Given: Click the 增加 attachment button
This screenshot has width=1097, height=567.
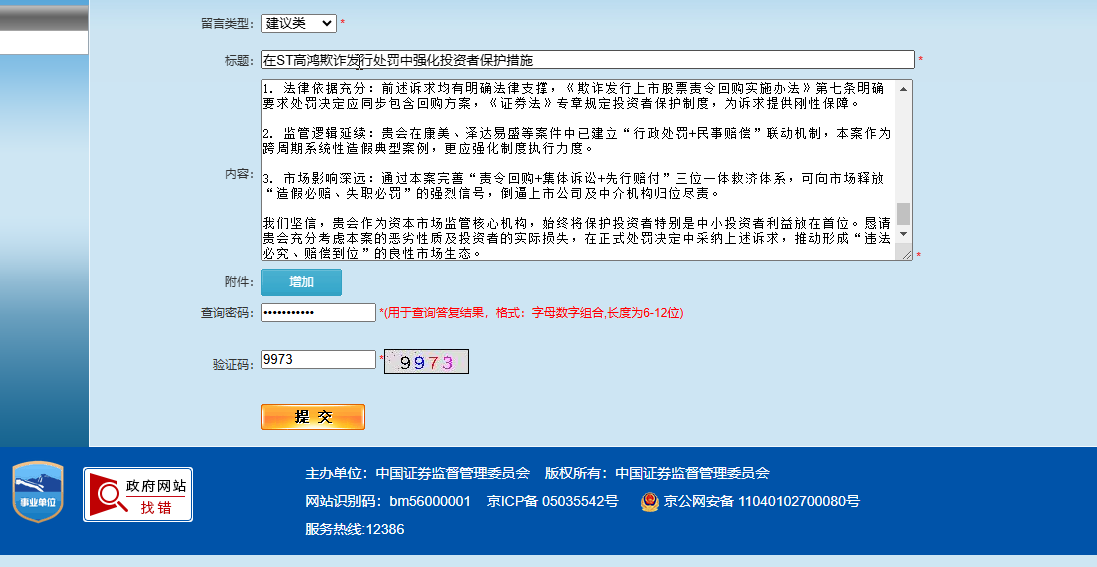Looking at the screenshot, I should [x=302, y=282].
